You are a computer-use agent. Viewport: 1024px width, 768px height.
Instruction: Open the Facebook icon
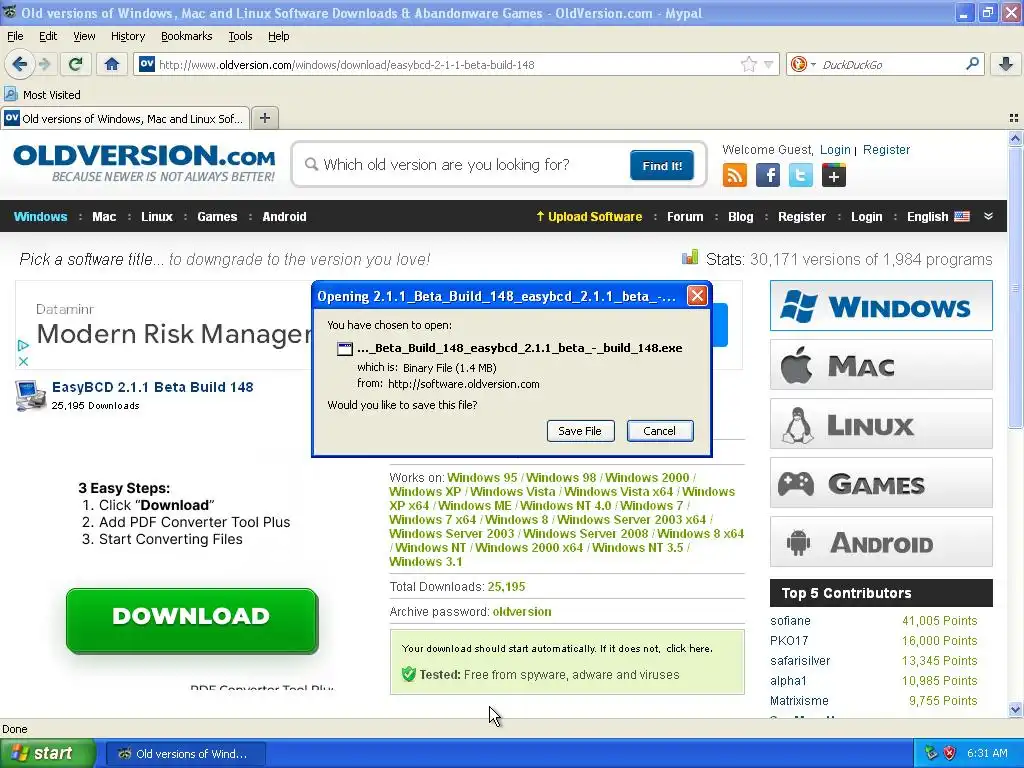click(767, 176)
